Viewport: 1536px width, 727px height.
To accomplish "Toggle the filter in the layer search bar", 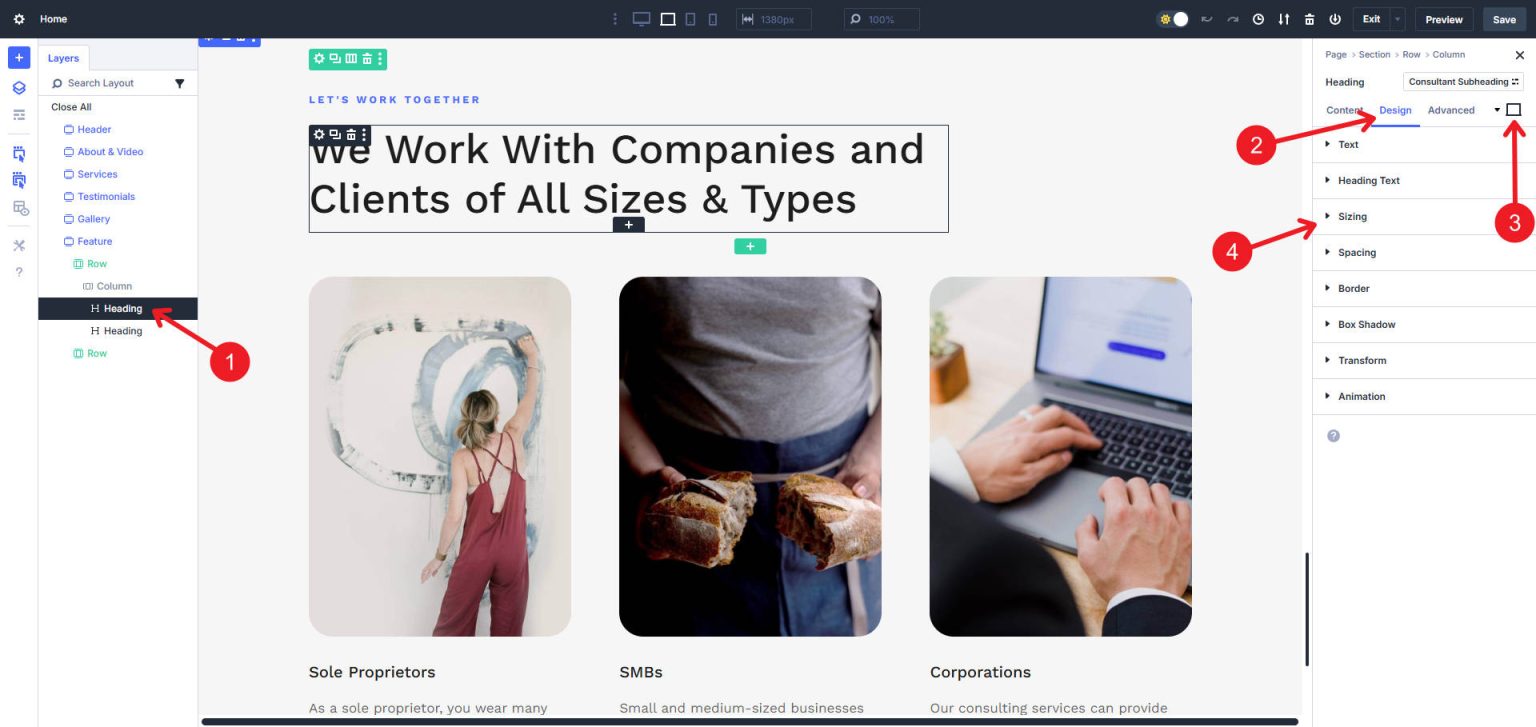I will pos(180,83).
